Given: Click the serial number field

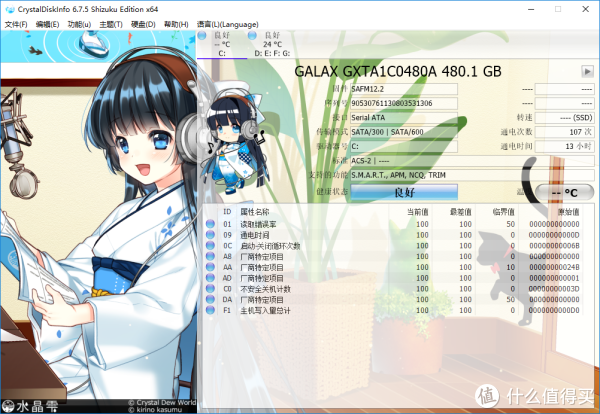Looking at the screenshot, I should [404, 103].
